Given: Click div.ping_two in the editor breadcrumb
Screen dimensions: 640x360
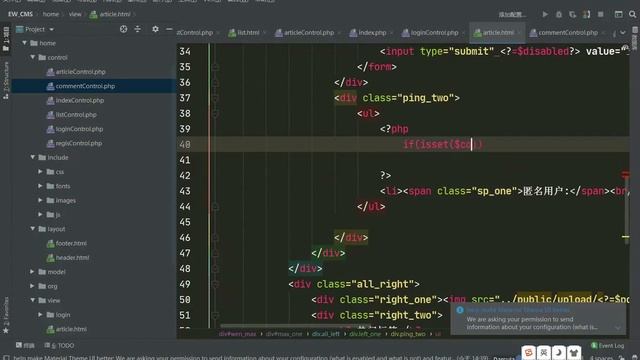Looking at the screenshot, I should click(408, 334).
